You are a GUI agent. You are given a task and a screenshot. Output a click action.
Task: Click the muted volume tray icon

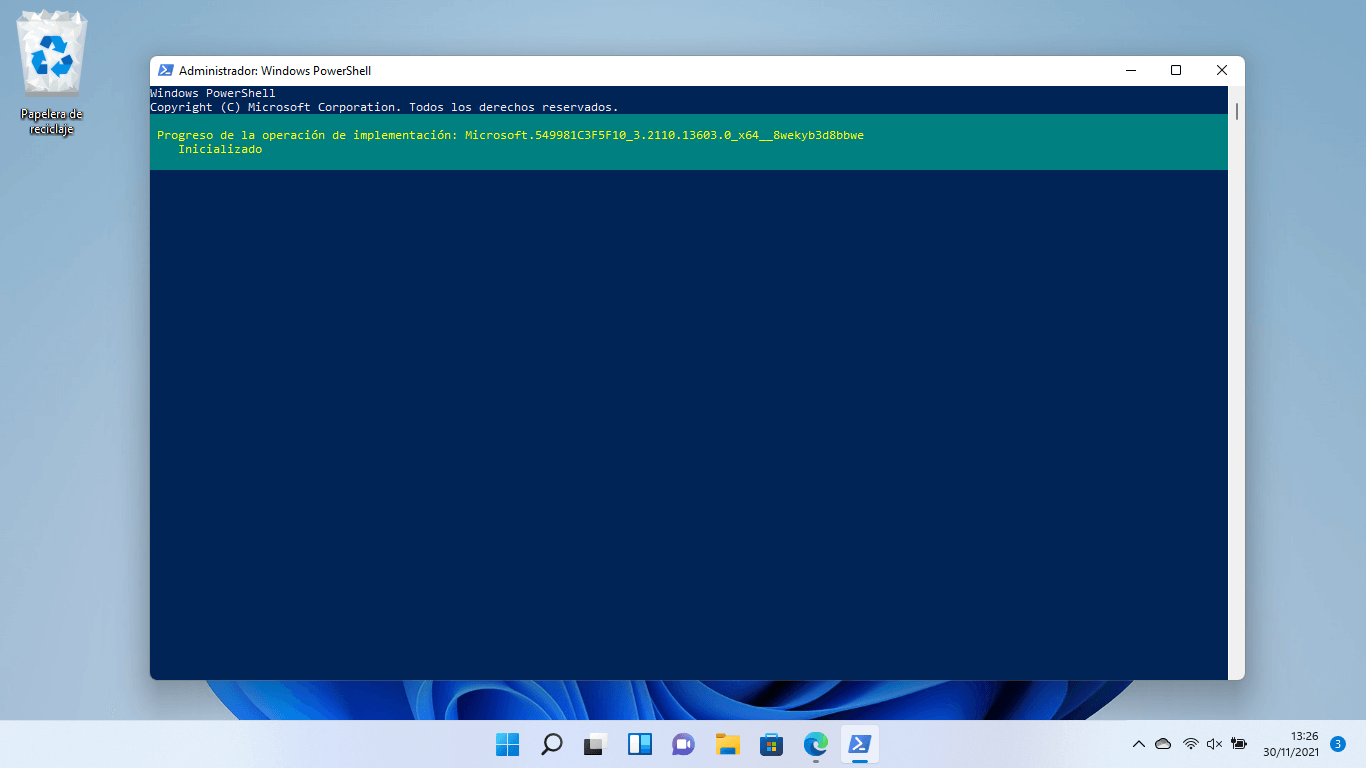click(x=1214, y=744)
